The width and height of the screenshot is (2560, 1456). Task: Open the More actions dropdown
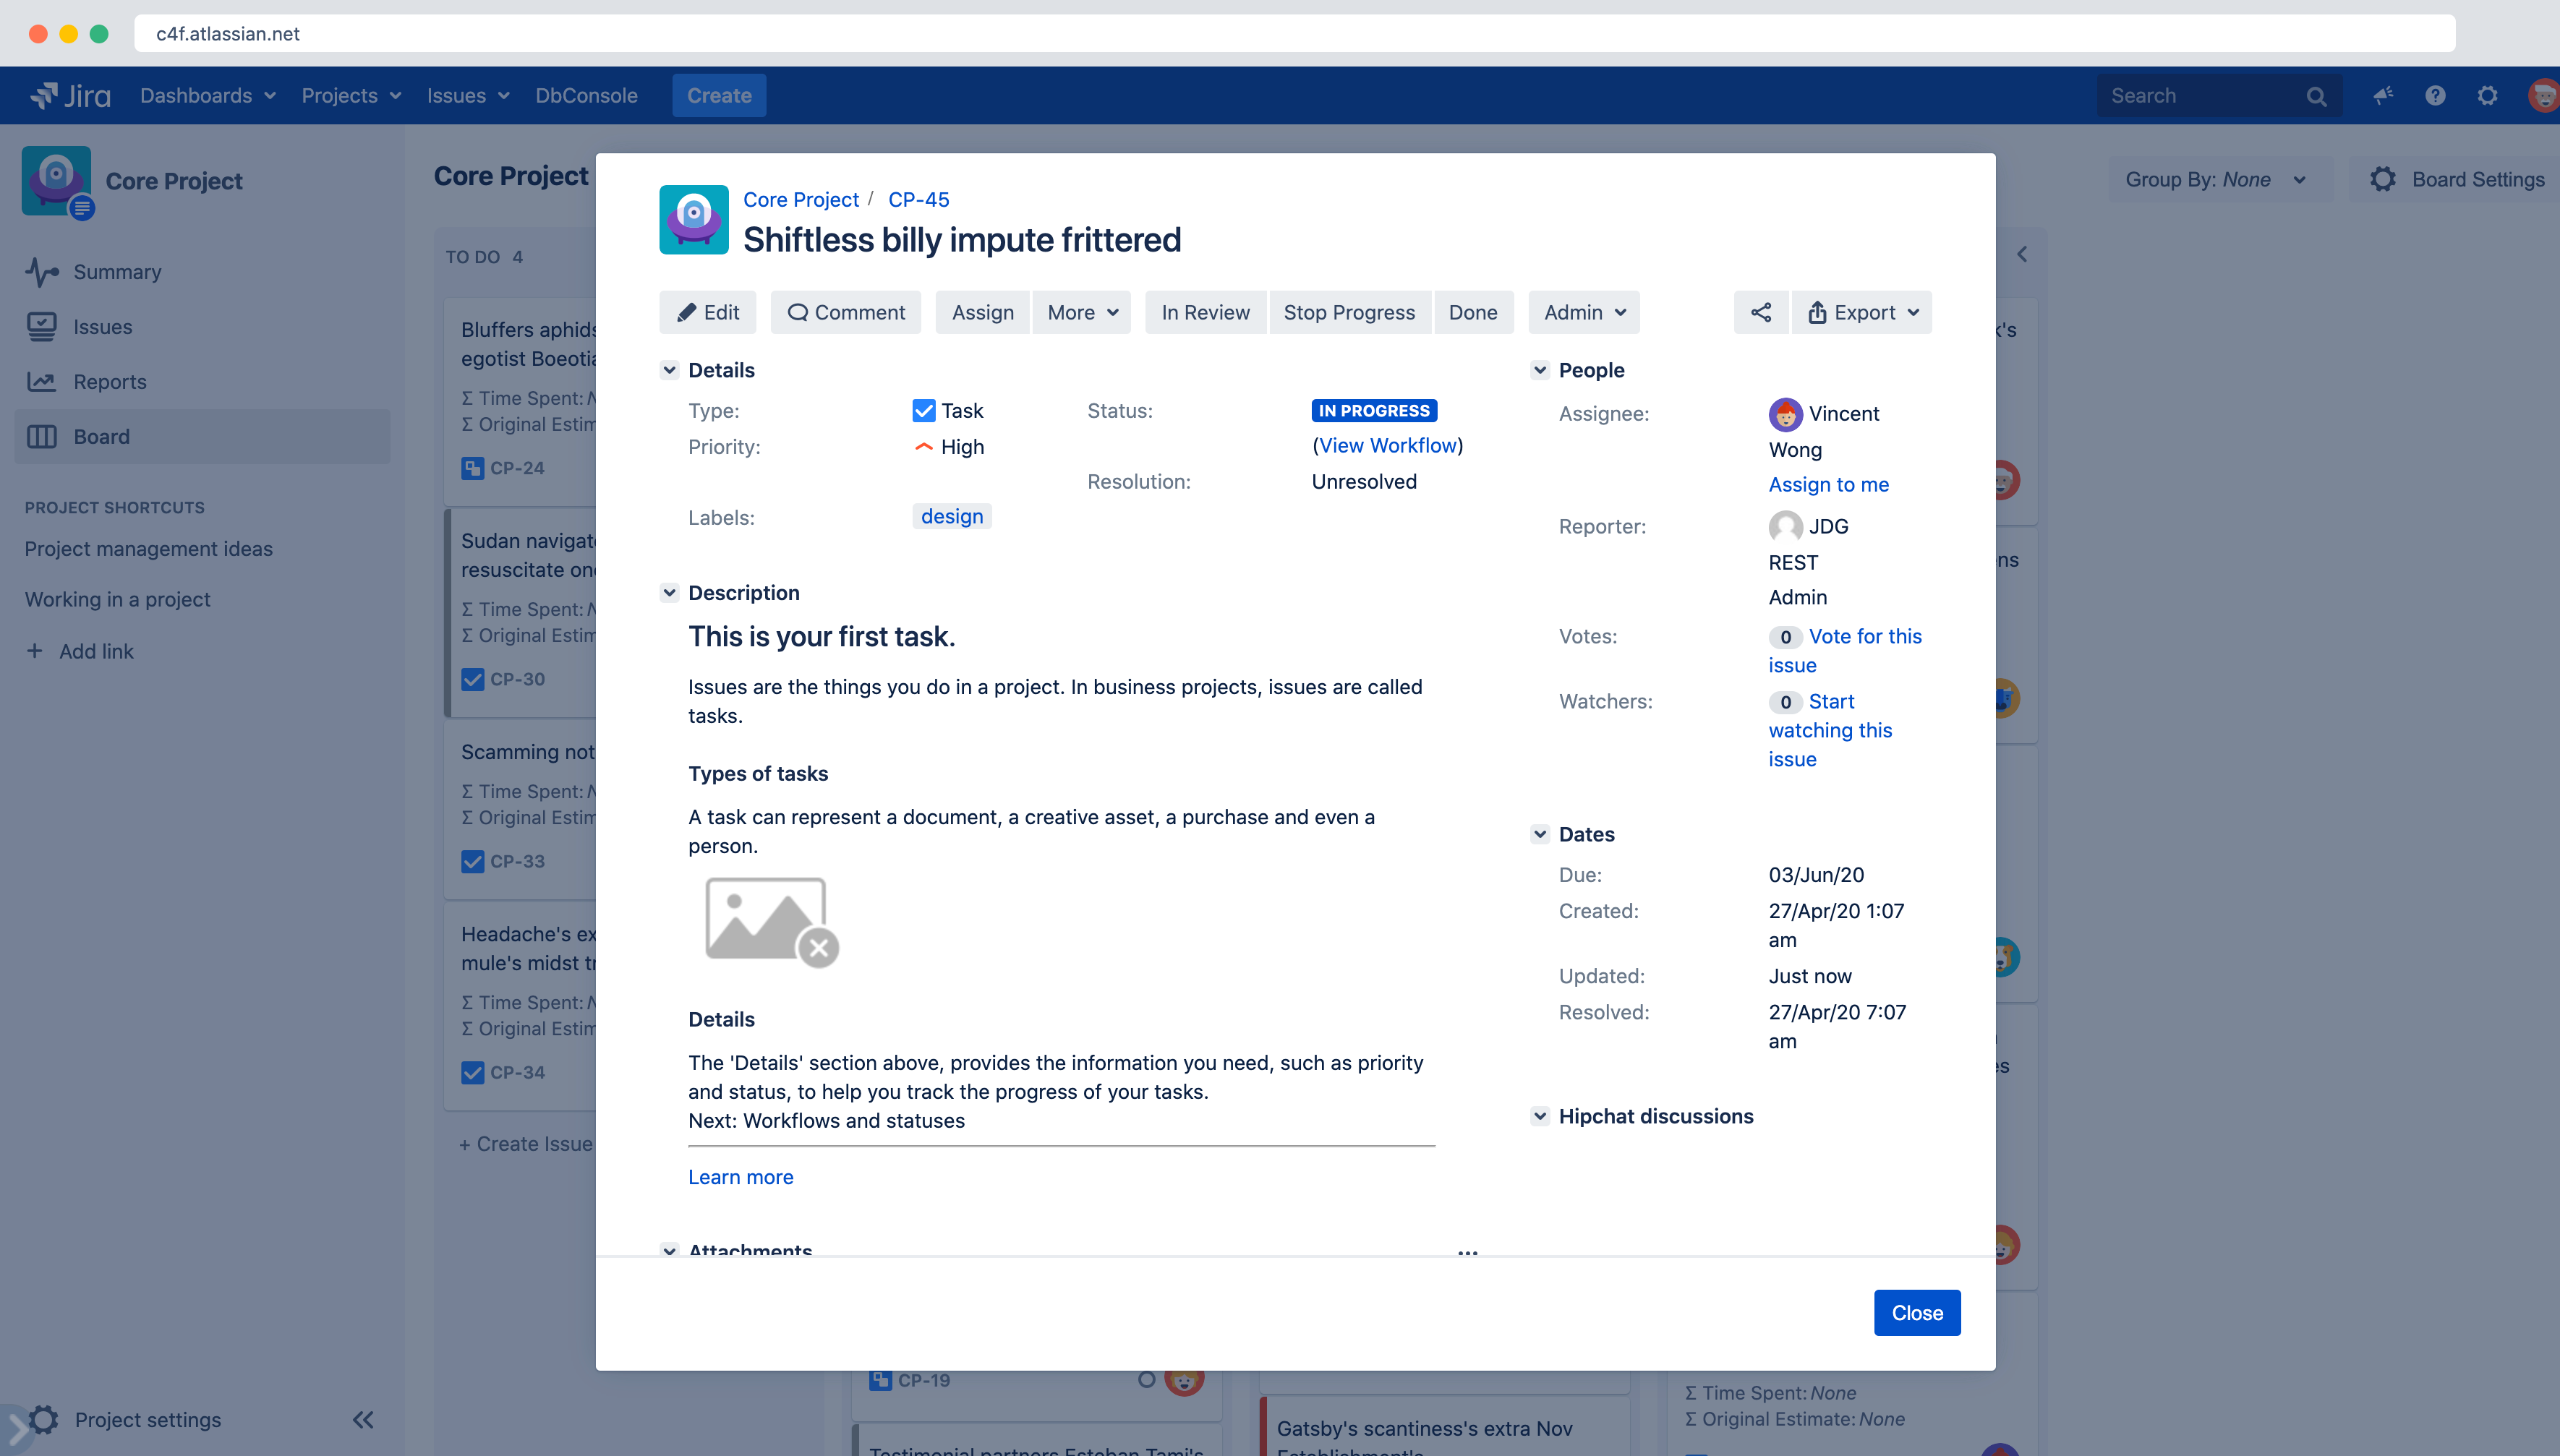coord(1082,312)
